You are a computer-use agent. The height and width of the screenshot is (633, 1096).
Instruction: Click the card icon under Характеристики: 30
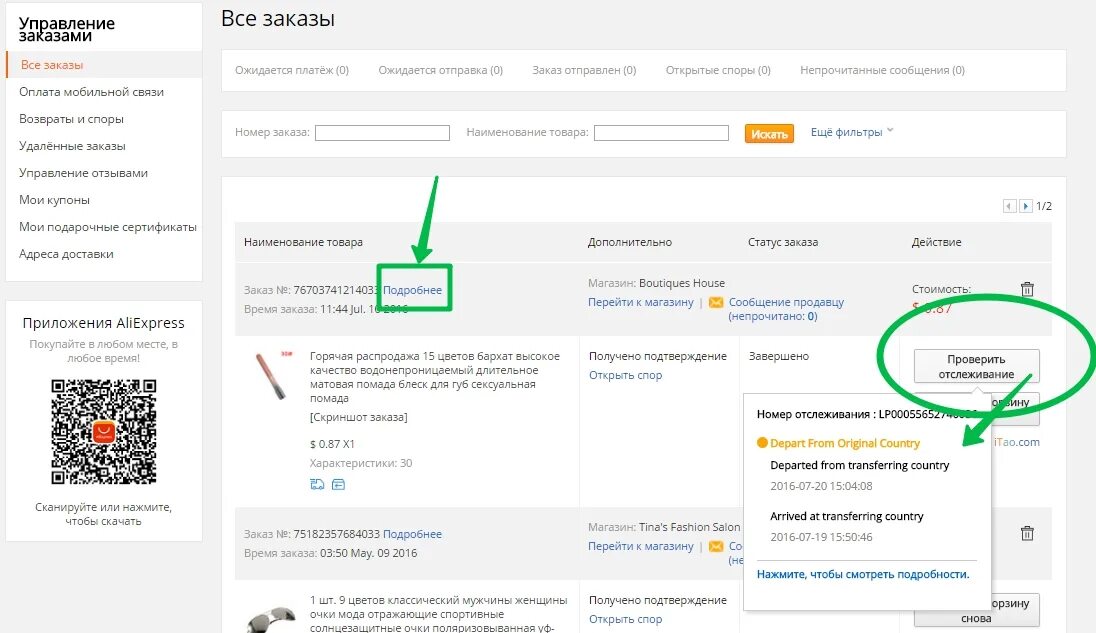point(338,484)
